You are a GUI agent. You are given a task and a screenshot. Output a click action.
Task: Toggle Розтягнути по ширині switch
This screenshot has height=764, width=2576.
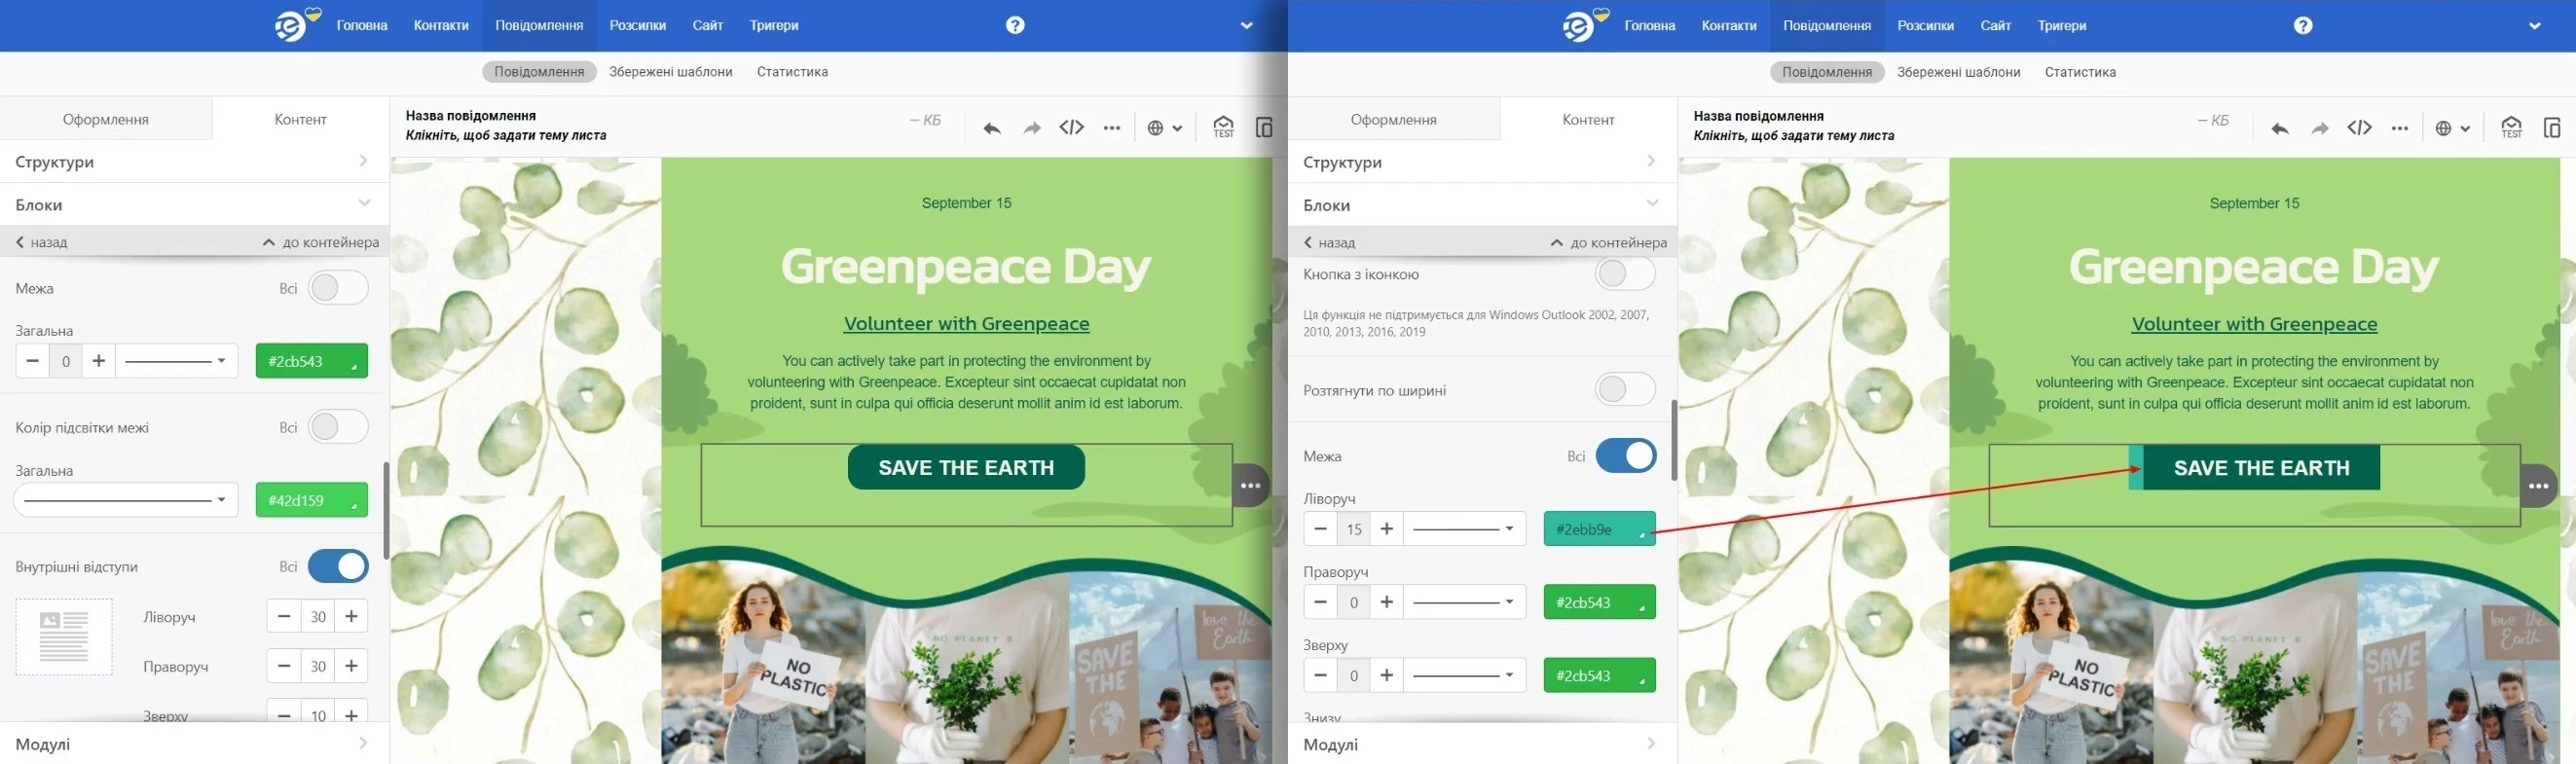tap(1625, 389)
